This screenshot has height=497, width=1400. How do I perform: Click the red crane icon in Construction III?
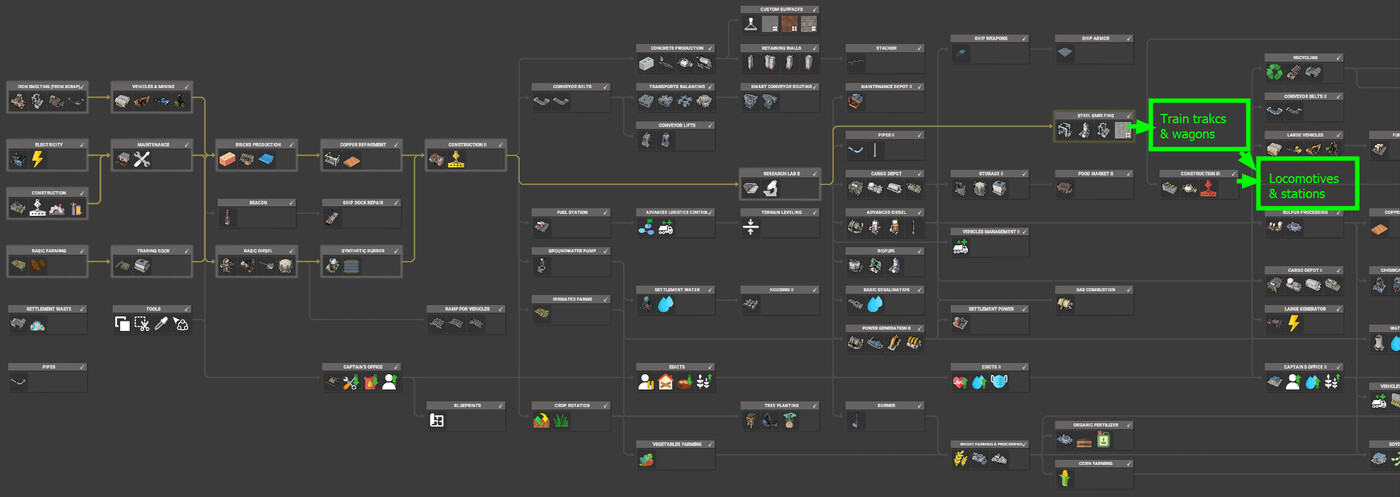(x=1208, y=188)
